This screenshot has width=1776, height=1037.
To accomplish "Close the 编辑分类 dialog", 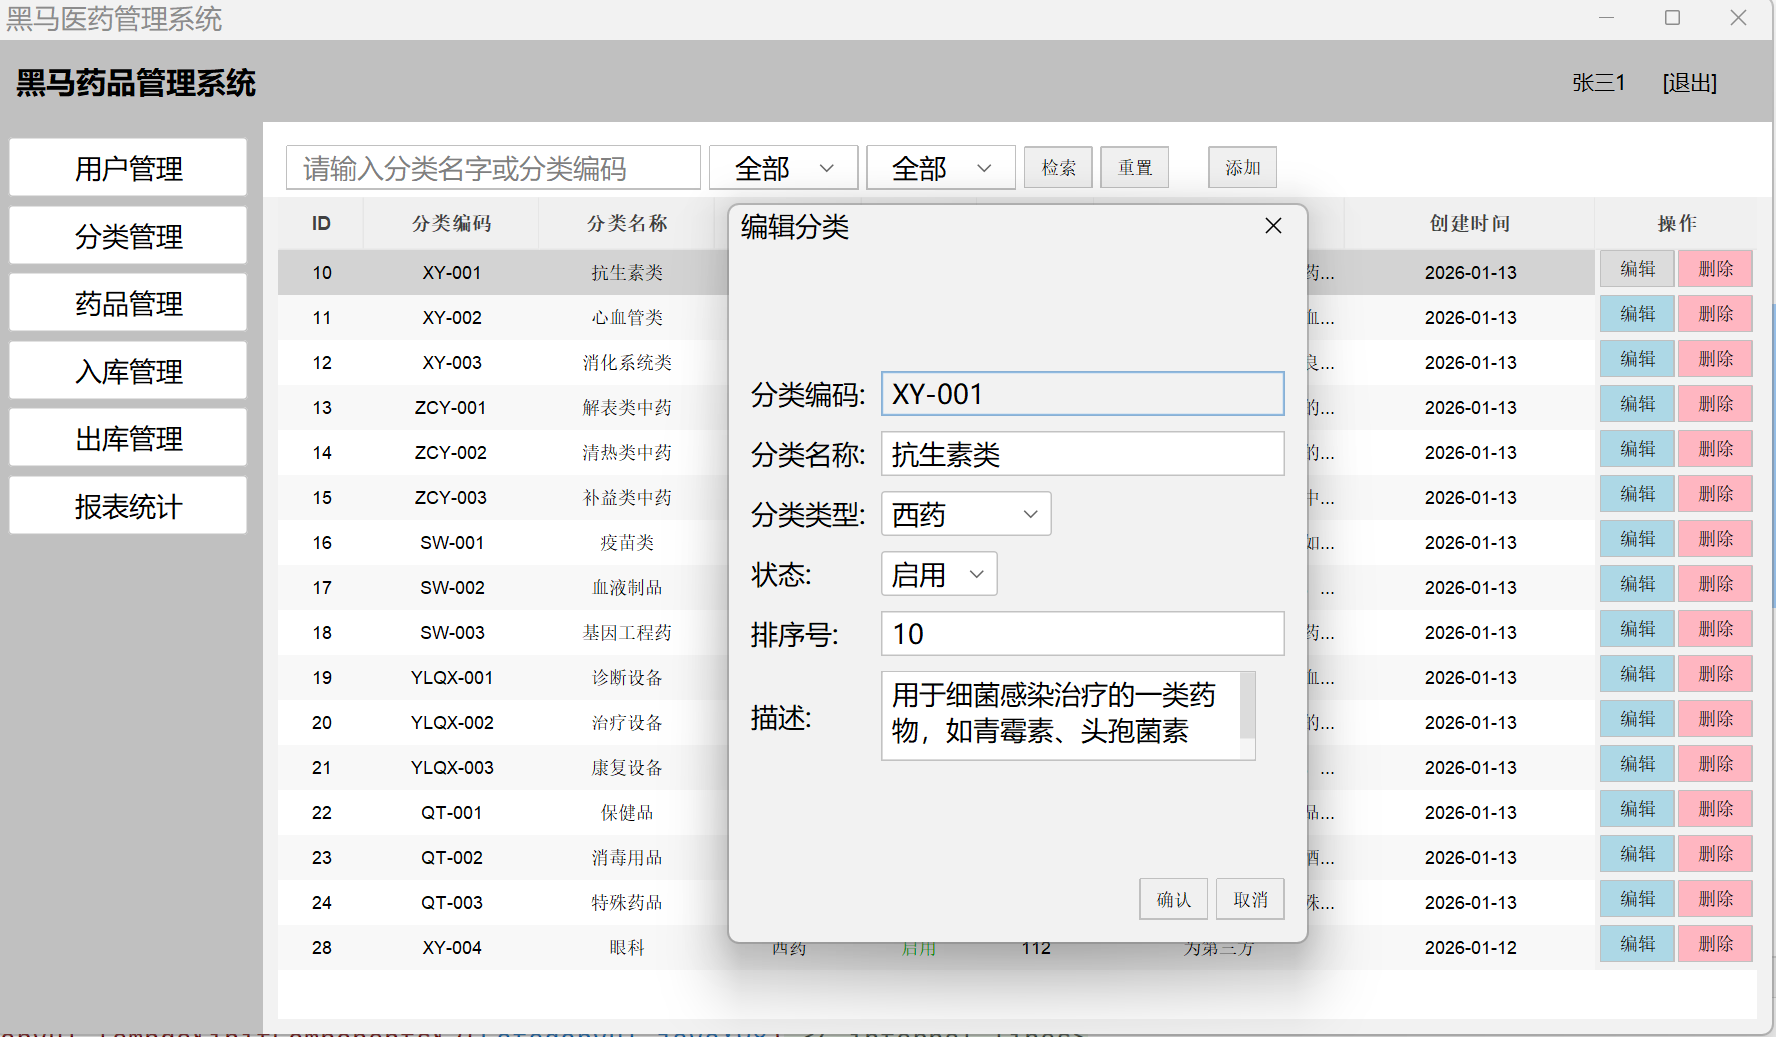I will [x=1273, y=226].
